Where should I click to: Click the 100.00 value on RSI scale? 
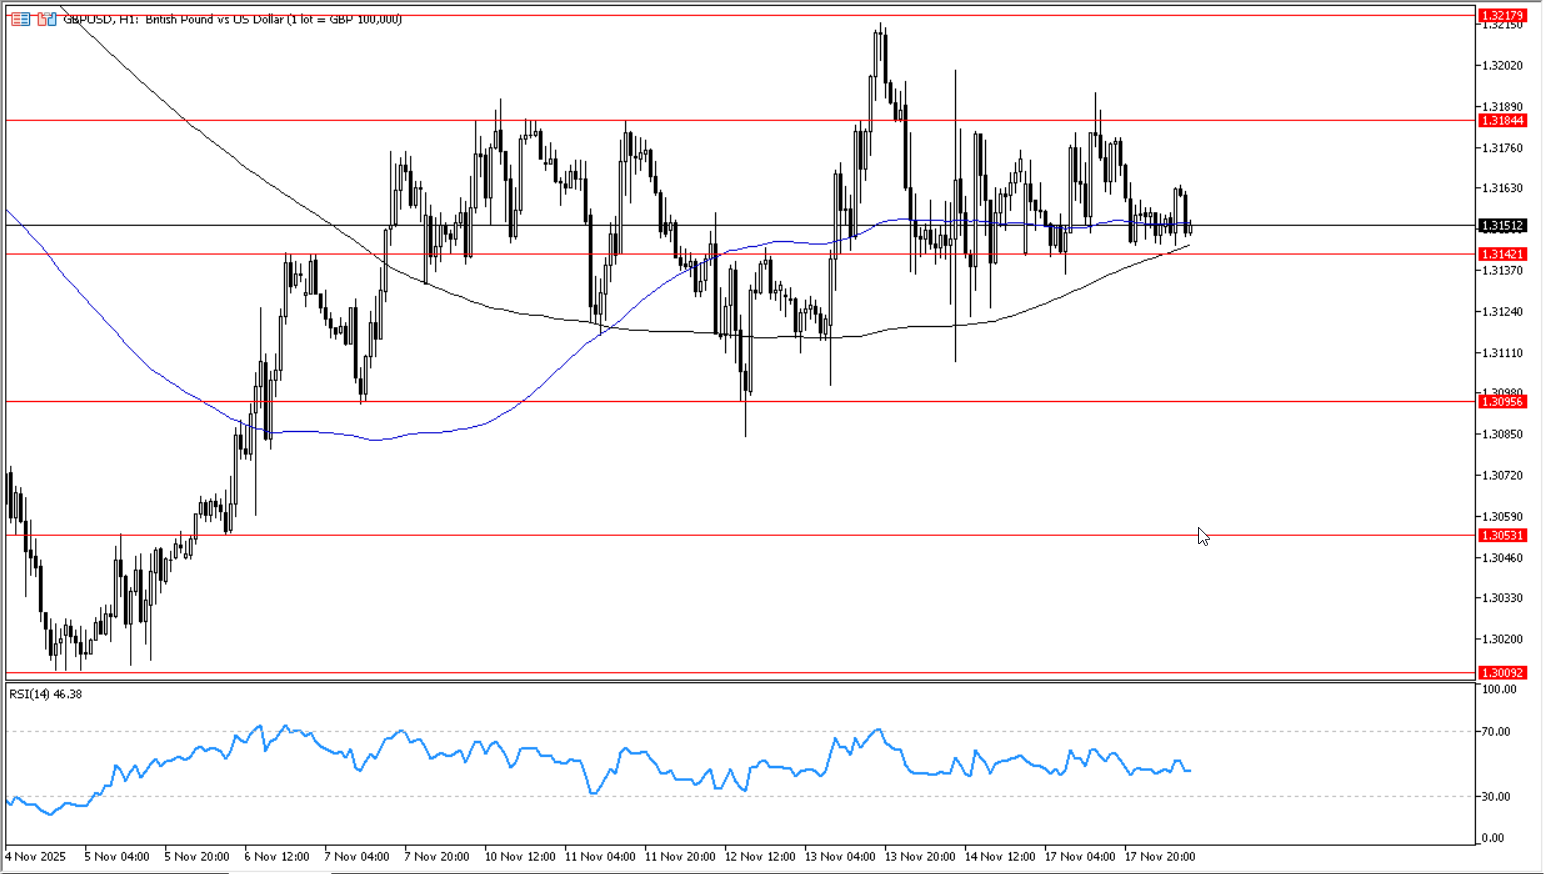tap(1498, 690)
